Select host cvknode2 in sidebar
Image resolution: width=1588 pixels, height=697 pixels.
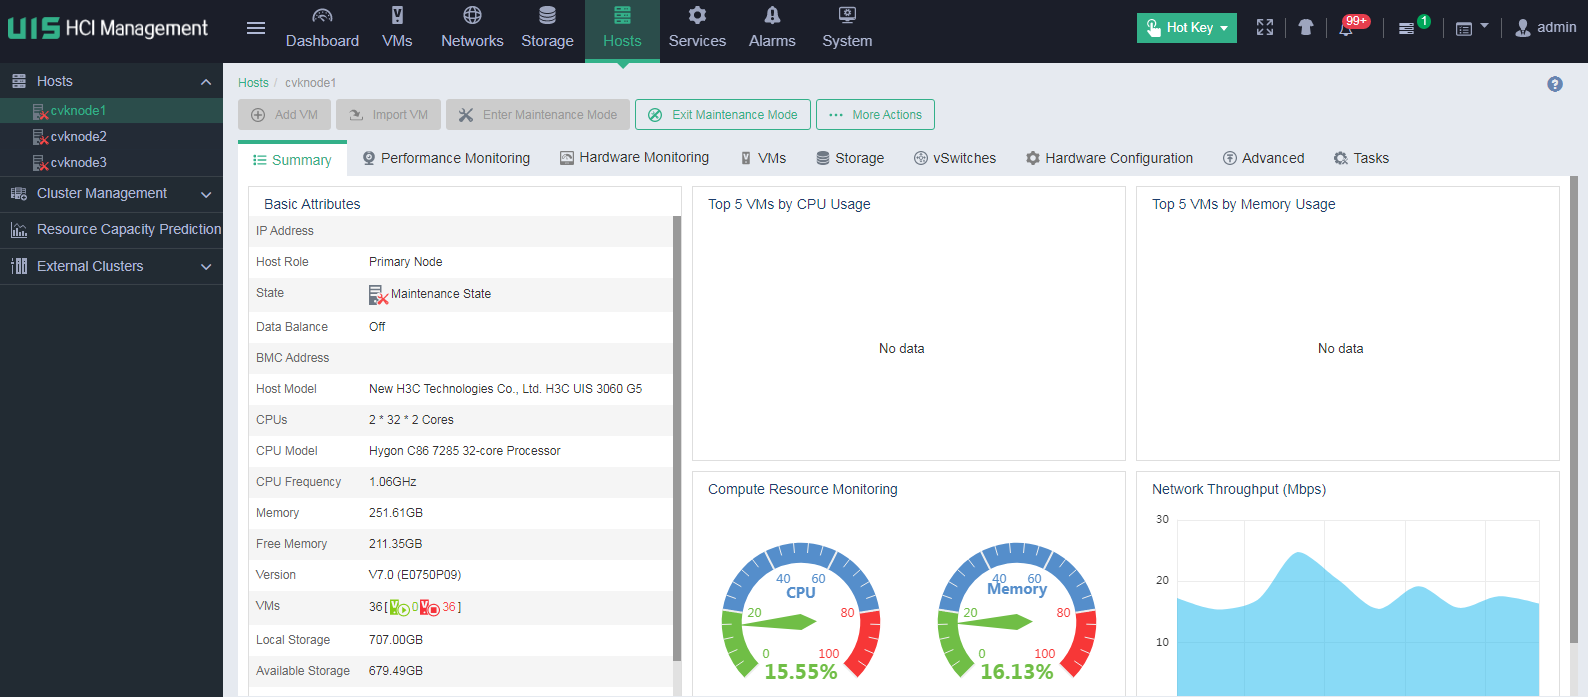pos(78,137)
